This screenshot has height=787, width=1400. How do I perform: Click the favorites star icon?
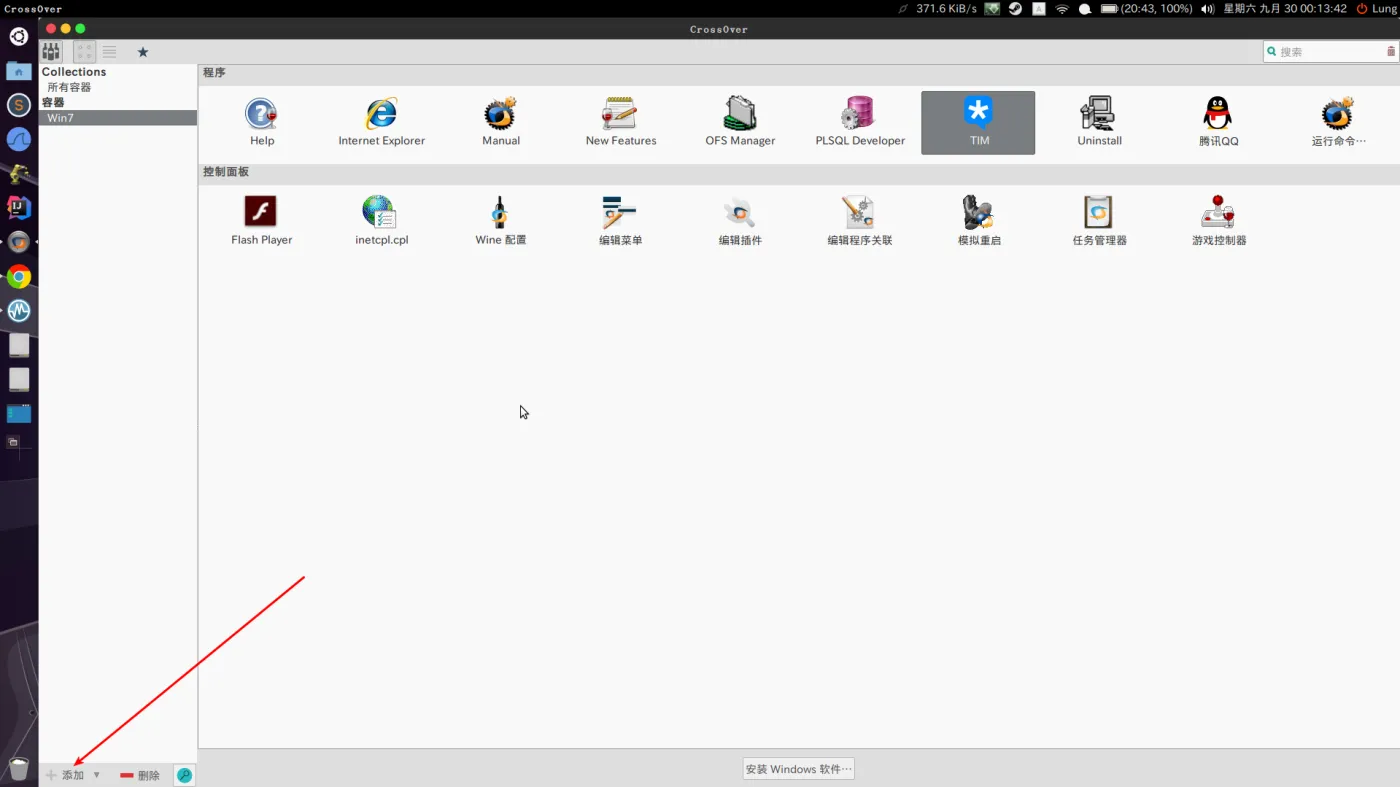pos(143,52)
